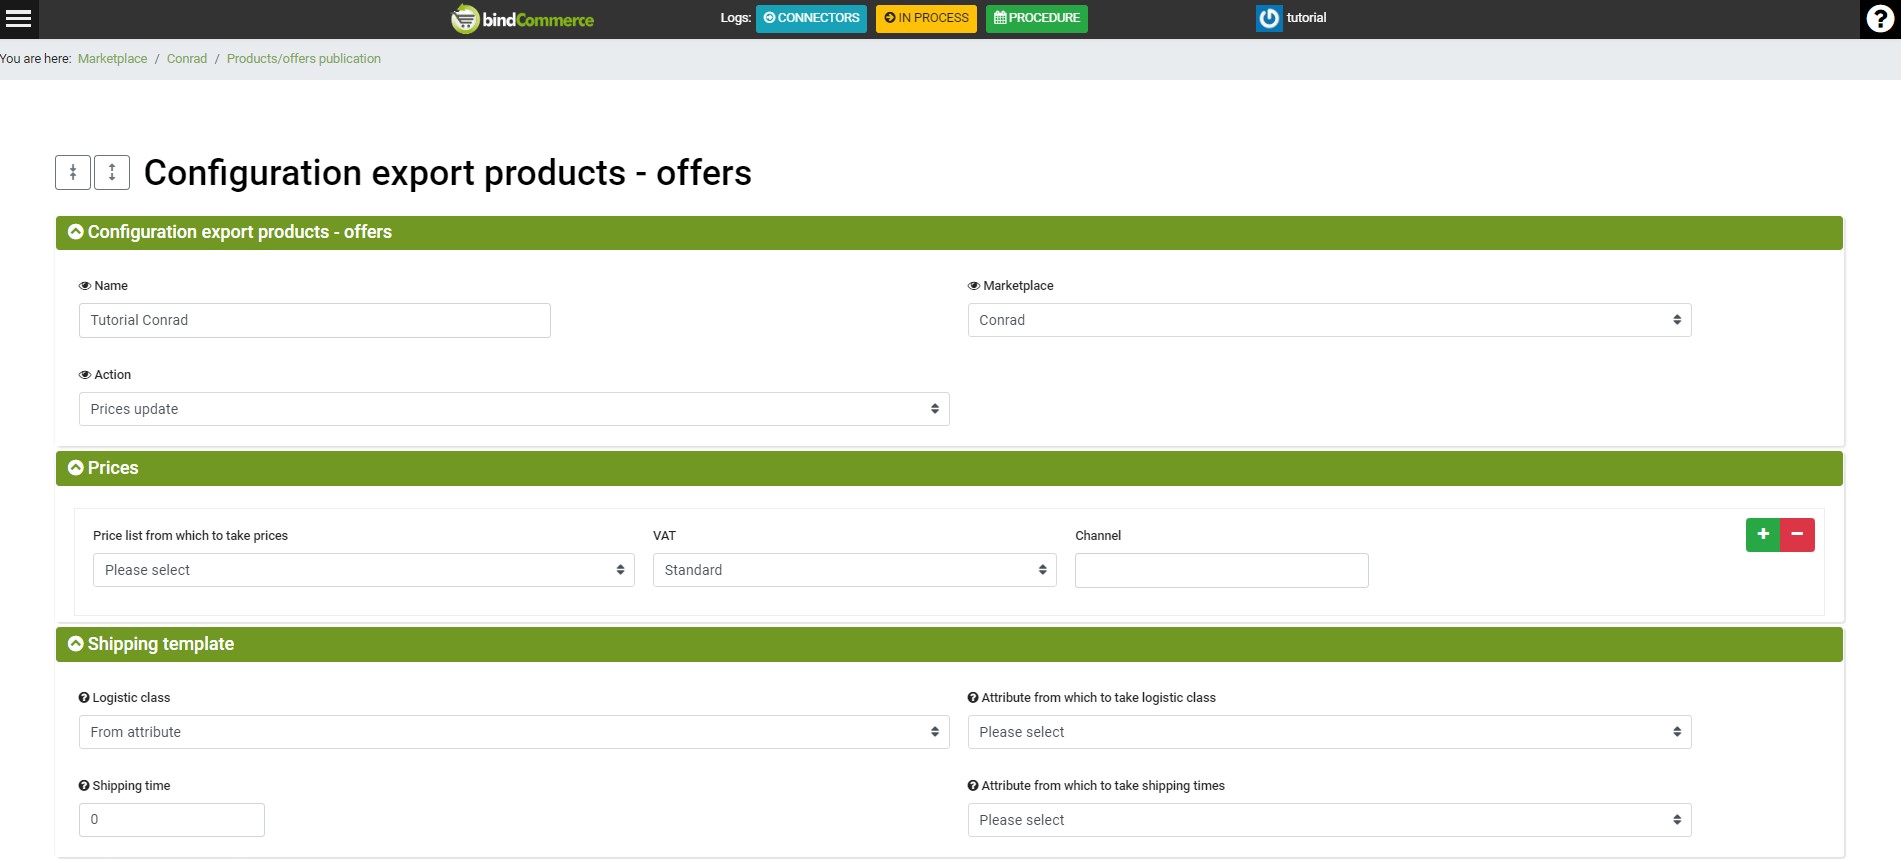The height and width of the screenshot is (861, 1901).
Task: Open the Marketplace dropdown
Action: click(1328, 320)
